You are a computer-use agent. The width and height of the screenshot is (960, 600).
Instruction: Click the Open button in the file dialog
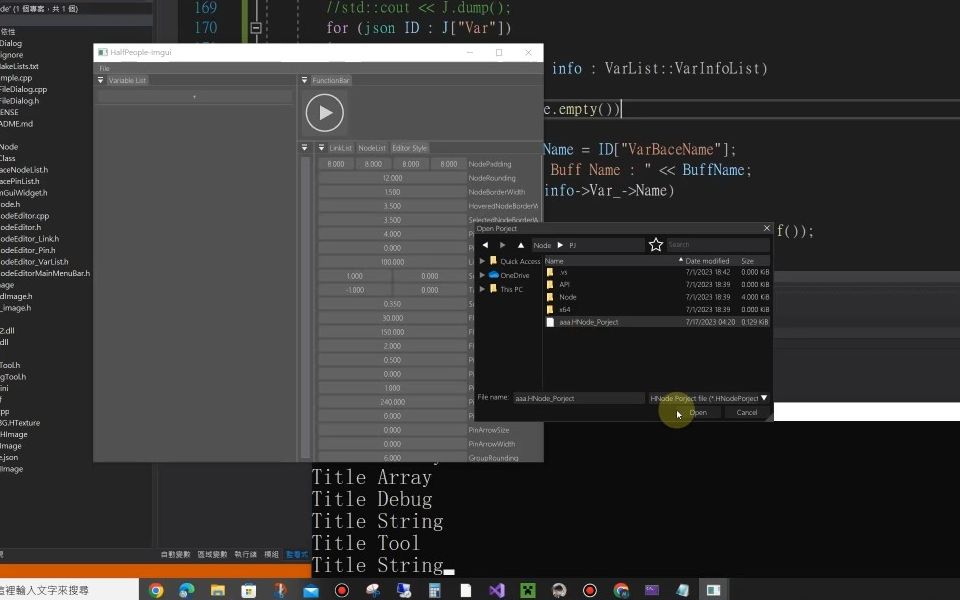(x=698, y=413)
